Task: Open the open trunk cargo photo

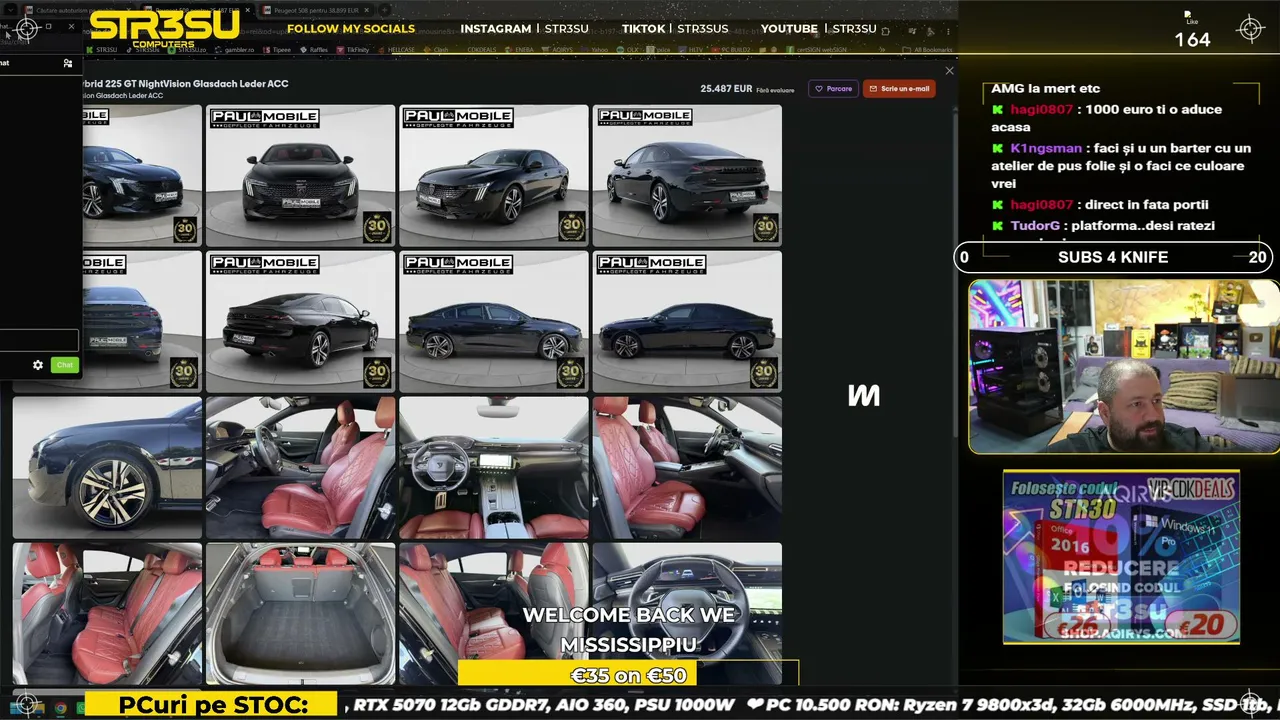Action: [x=301, y=614]
